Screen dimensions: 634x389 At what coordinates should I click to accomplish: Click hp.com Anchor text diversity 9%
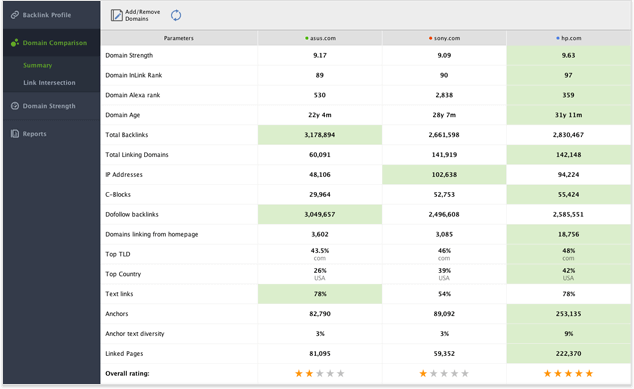[x=568, y=334]
